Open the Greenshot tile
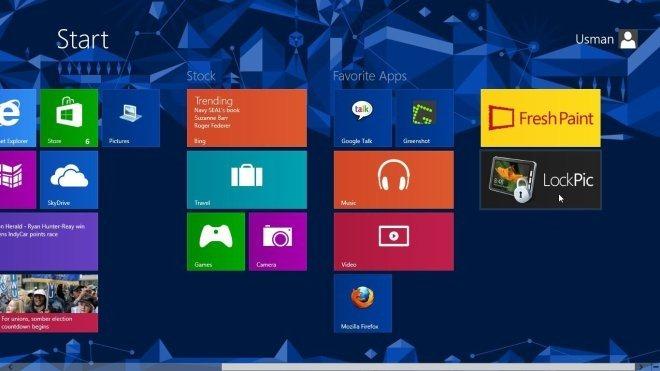660x371 pixels. 424,118
